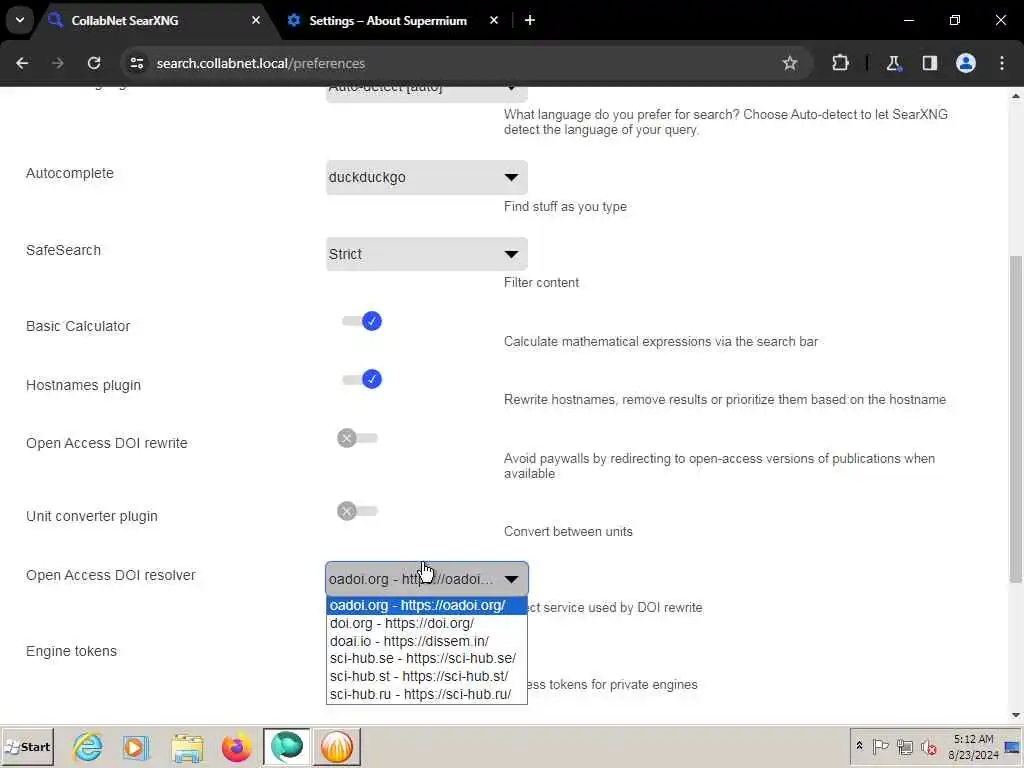
Task: Open Windows Media Player from taskbar
Action: coord(136,746)
